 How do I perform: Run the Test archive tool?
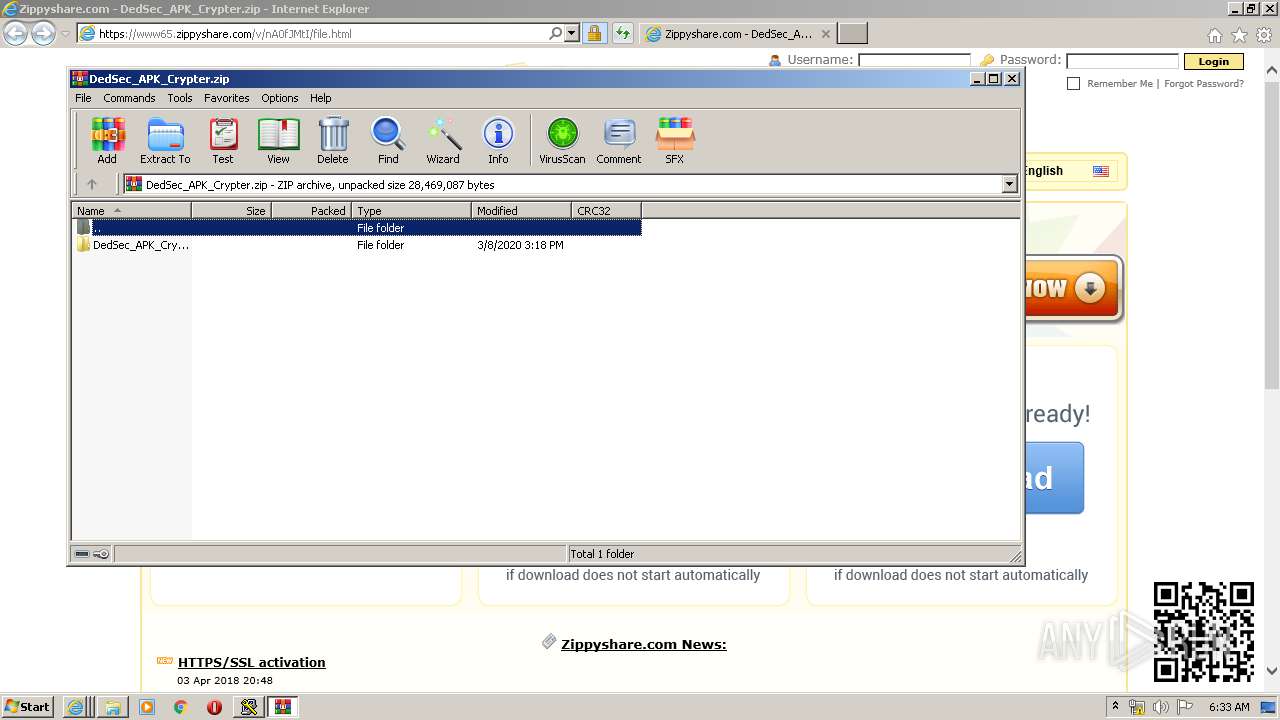click(x=223, y=141)
